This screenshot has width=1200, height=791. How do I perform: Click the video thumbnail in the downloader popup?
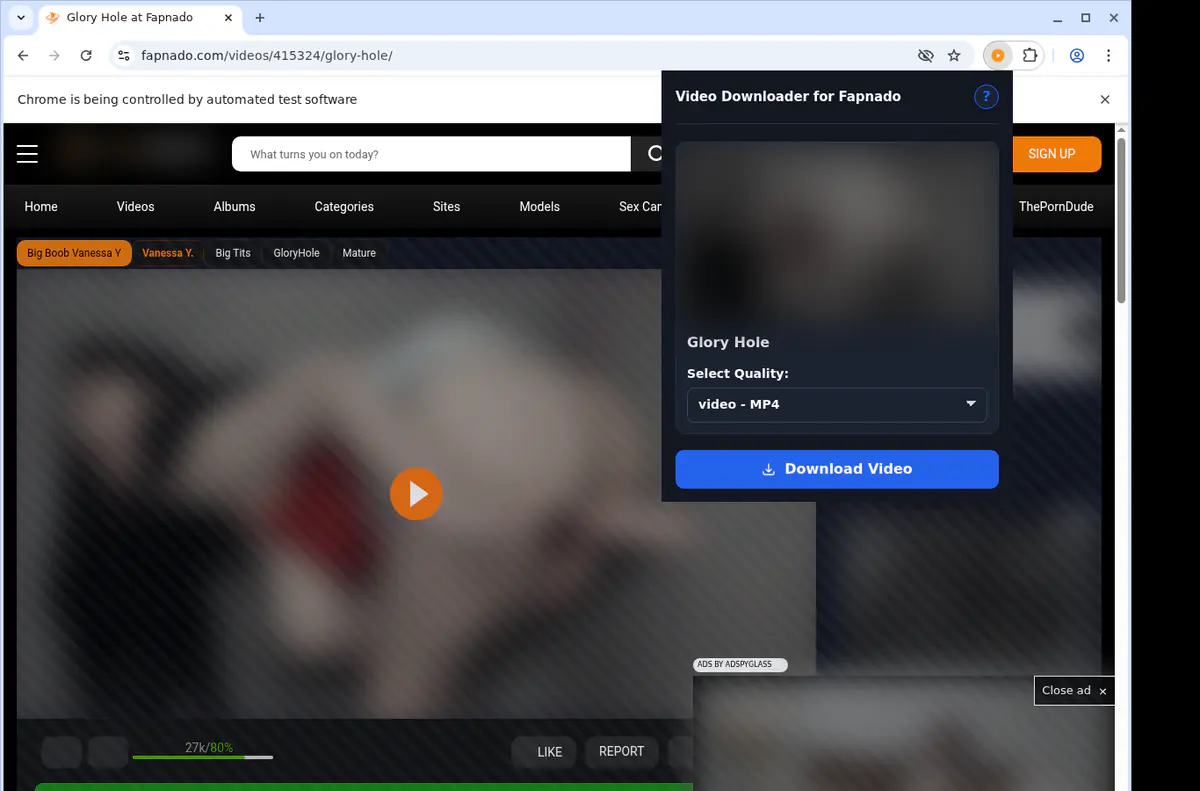[837, 232]
